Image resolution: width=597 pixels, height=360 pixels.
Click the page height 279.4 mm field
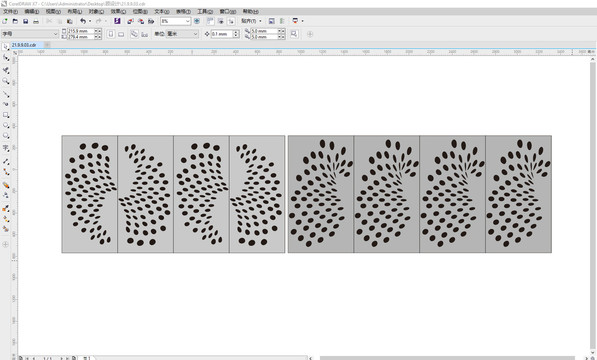coord(80,37)
